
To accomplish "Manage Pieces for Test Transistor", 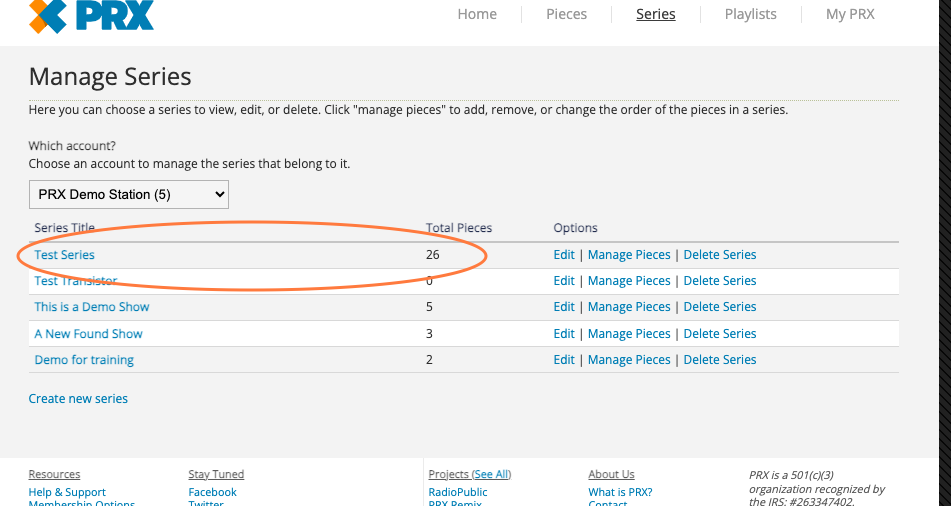I will point(629,281).
